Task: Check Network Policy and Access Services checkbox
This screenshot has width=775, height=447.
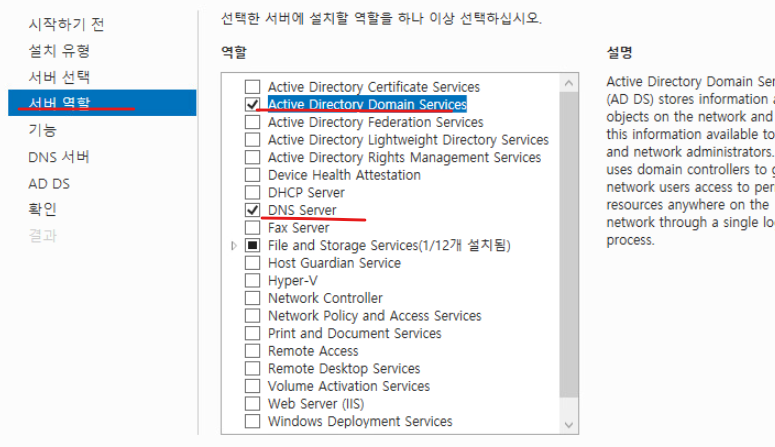Action: point(253,315)
